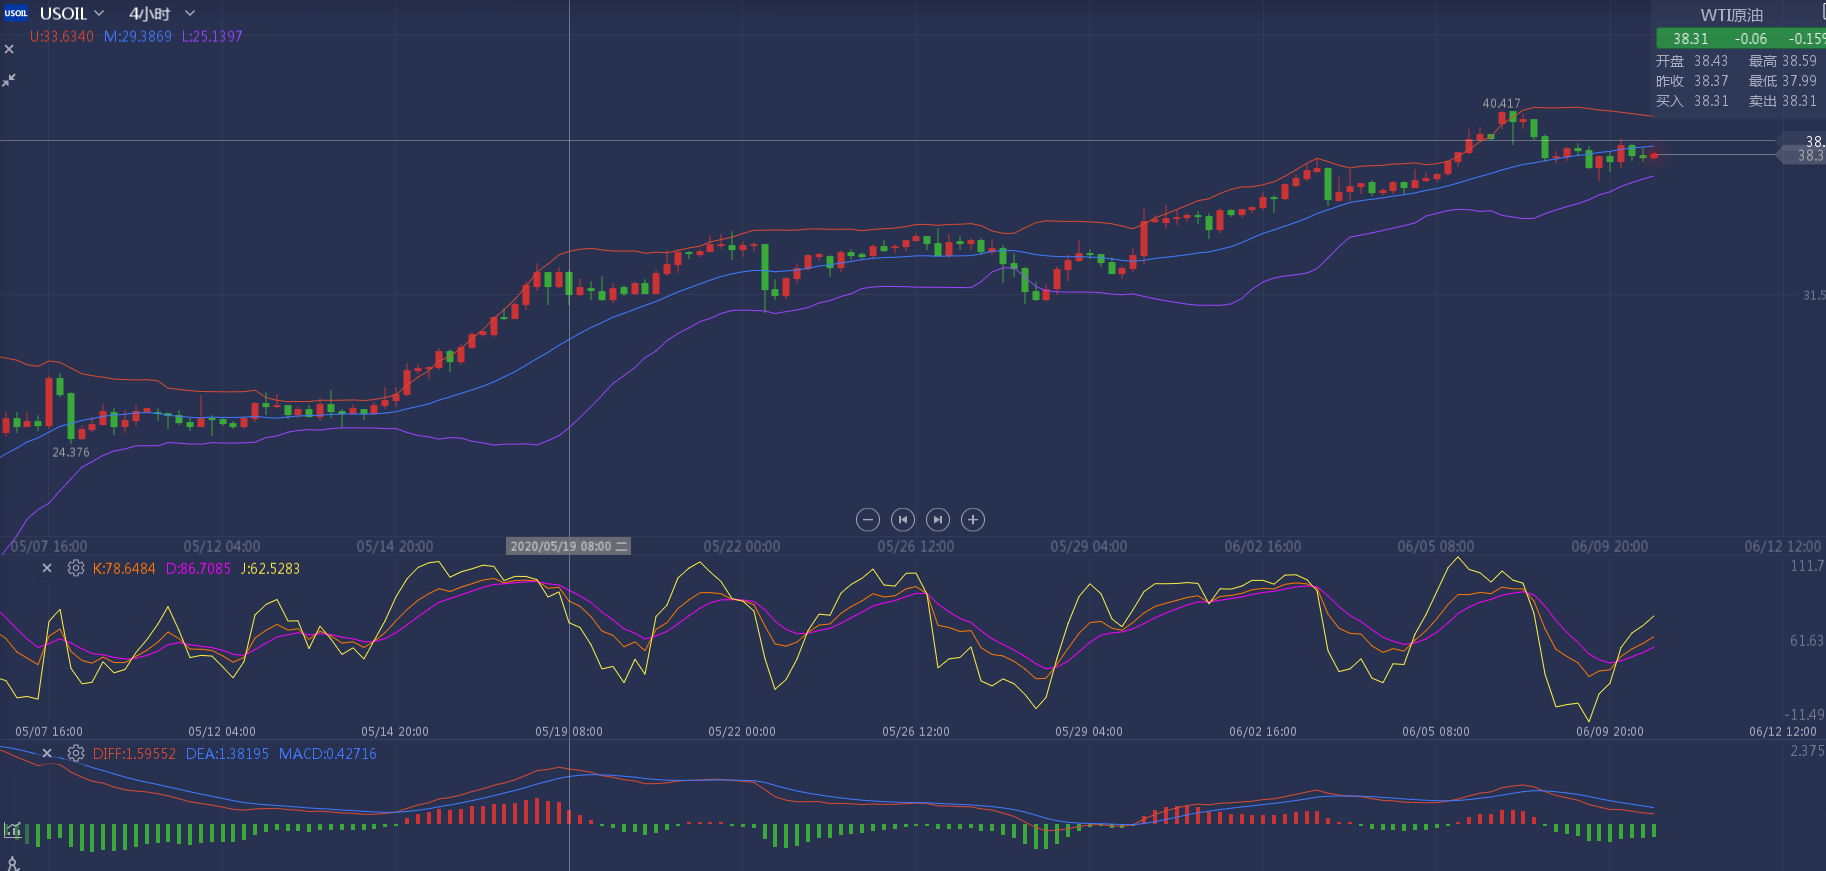Open MACD indicator settings gear

pos(76,753)
